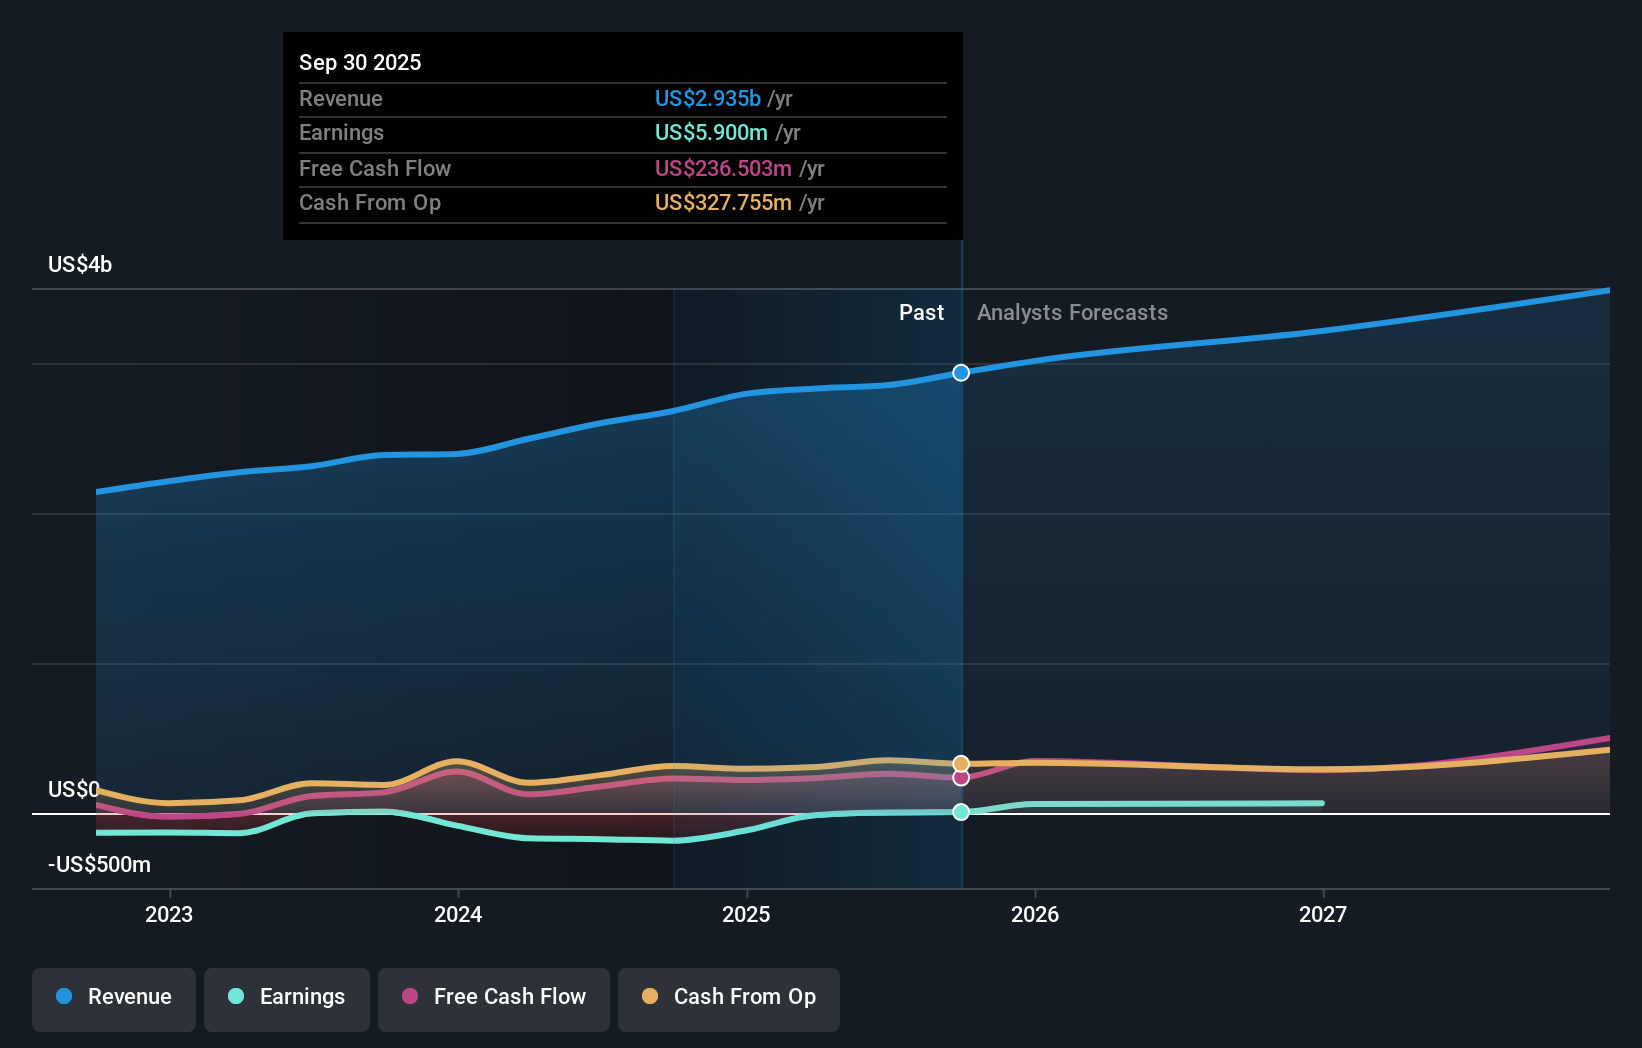Select the blue Revenue data point marker
This screenshot has height=1048, width=1642.
point(960,372)
